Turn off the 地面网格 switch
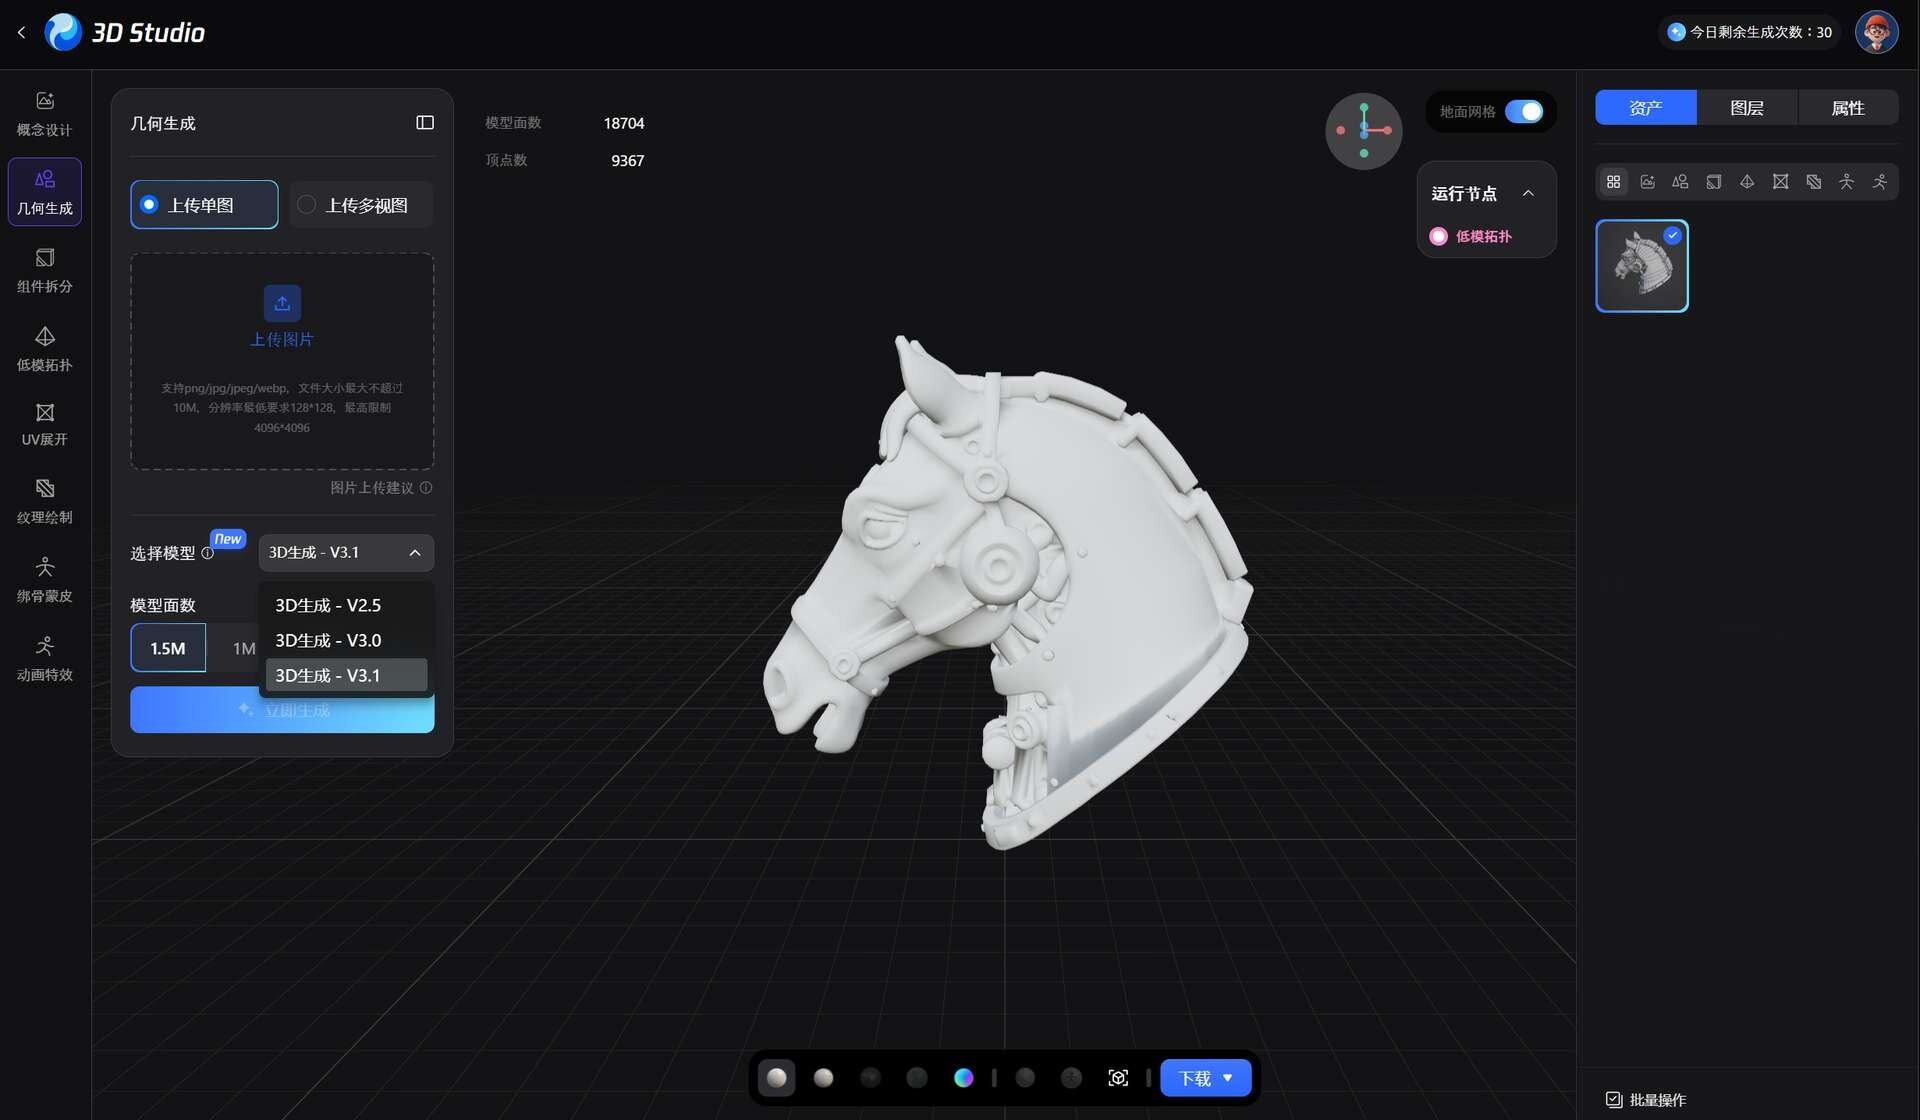Viewport: 1920px width, 1120px height. coord(1524,112)
